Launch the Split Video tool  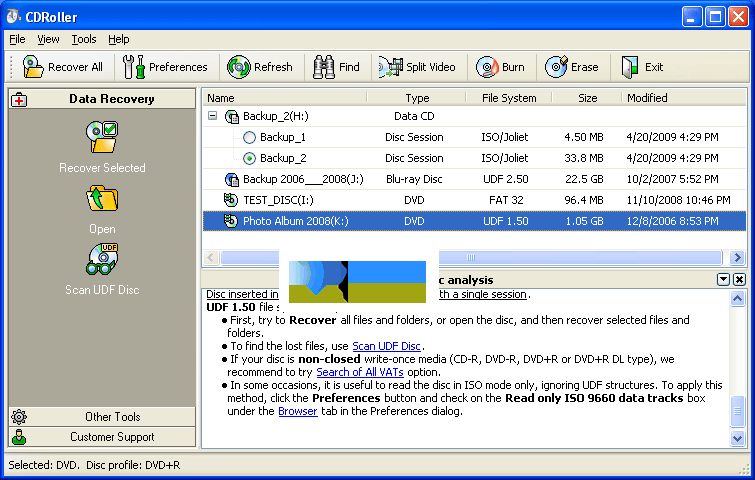click(x=417, y=67)
